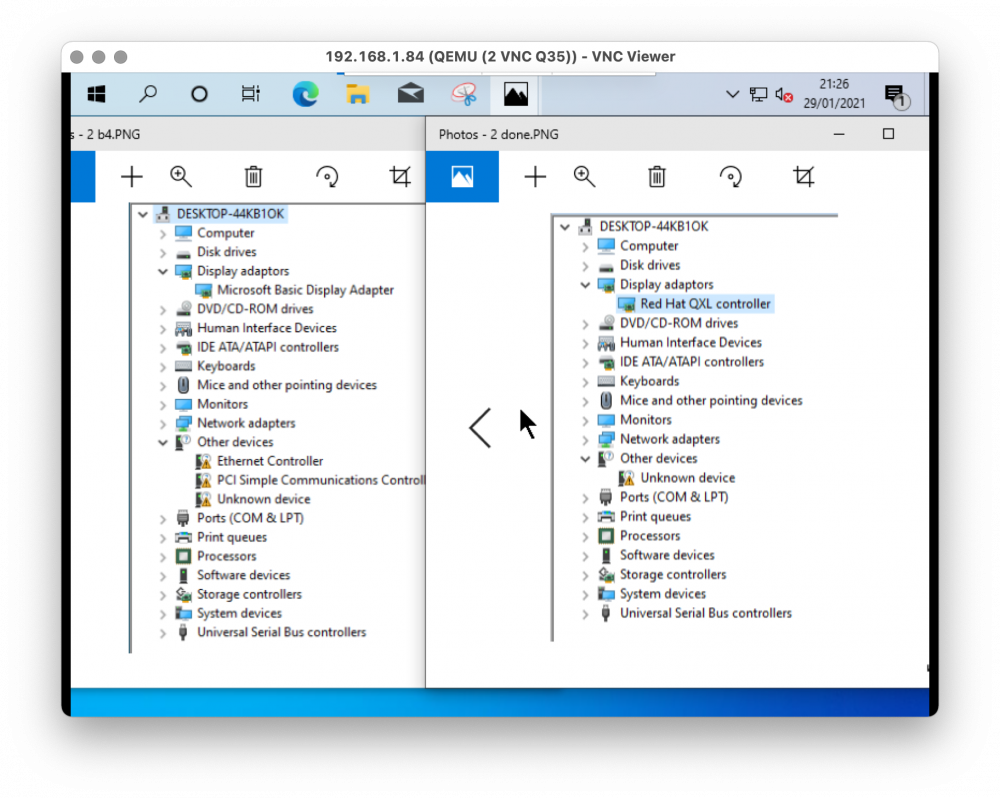Image resolution: width=1000 pixels, height=798 pixels.
Task: Click 'Unknown device' in 2 done.PNG image
Action: click(688, 478)
